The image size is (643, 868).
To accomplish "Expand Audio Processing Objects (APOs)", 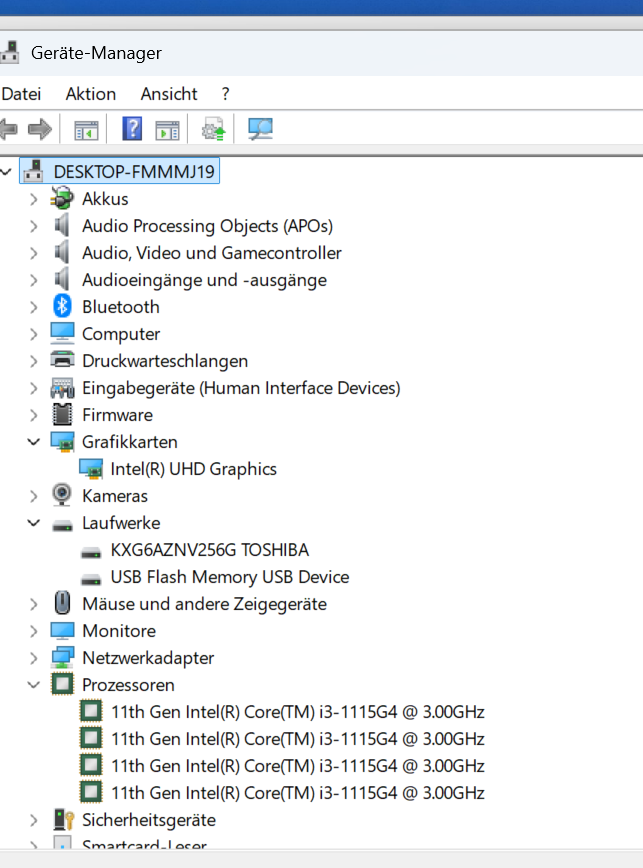I will coord(34,226).
